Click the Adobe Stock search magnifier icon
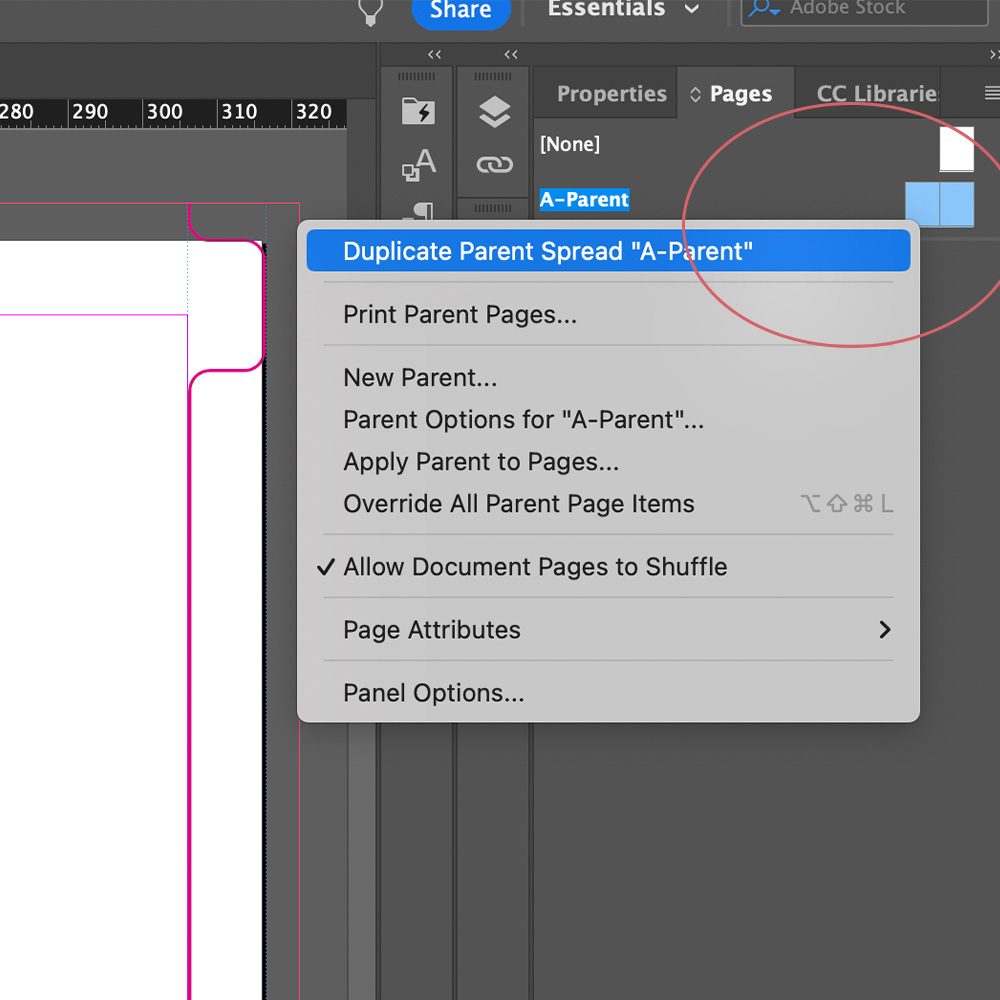Image resolution: width=1000 pixels, height=1000 pixels. (x=764, y=8)
